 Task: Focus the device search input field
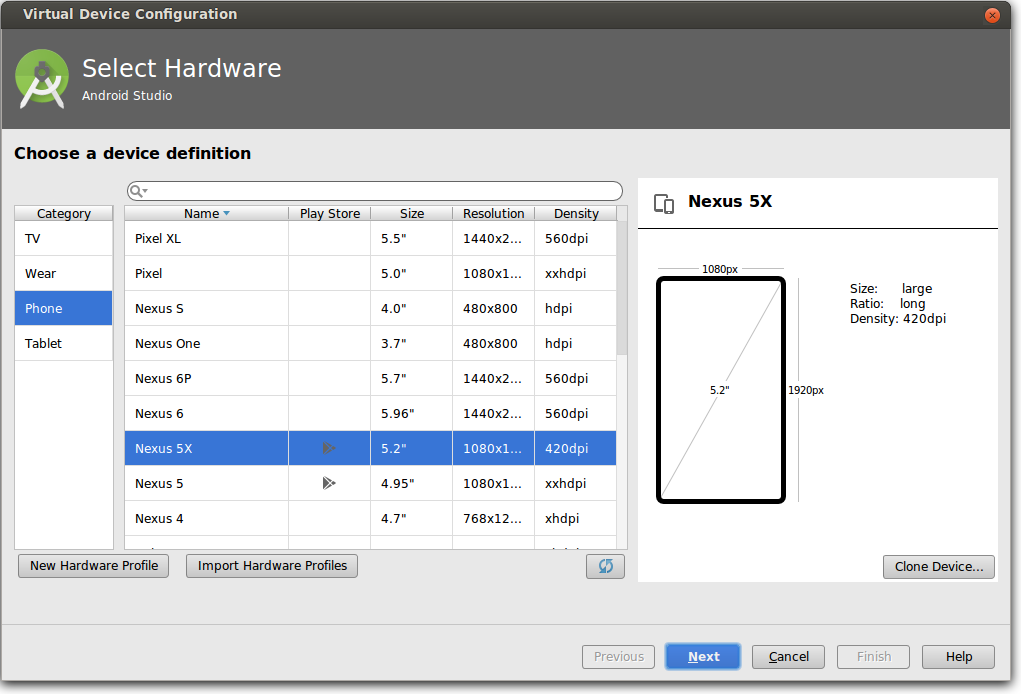pyautogui.click(x=375, y=191)
